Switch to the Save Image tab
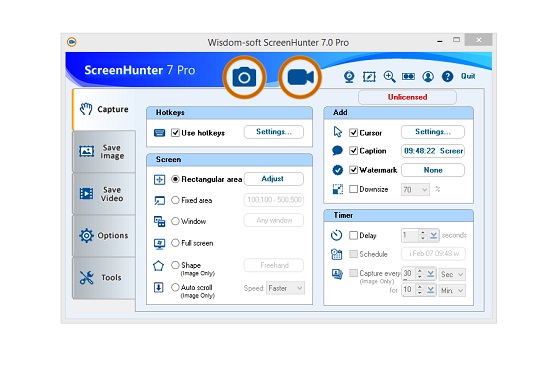The width and height of the screenshot is (550, 373). point(104,152)
